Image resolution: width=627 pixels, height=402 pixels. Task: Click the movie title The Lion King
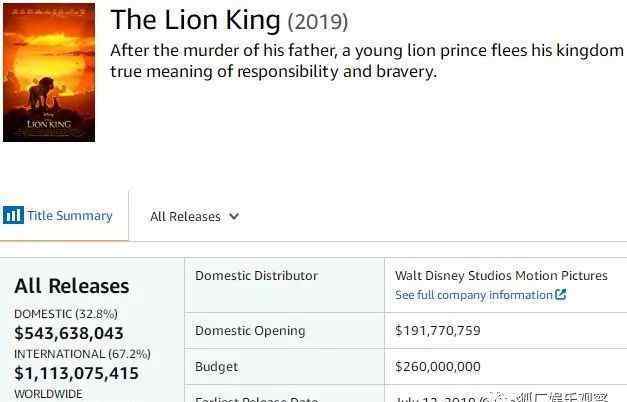195,20
